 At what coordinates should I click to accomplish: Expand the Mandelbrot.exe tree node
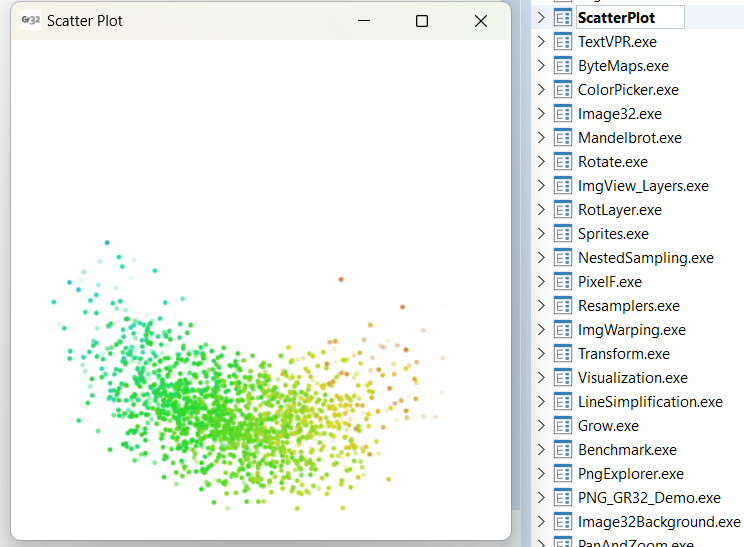click(x=541, y=138)
